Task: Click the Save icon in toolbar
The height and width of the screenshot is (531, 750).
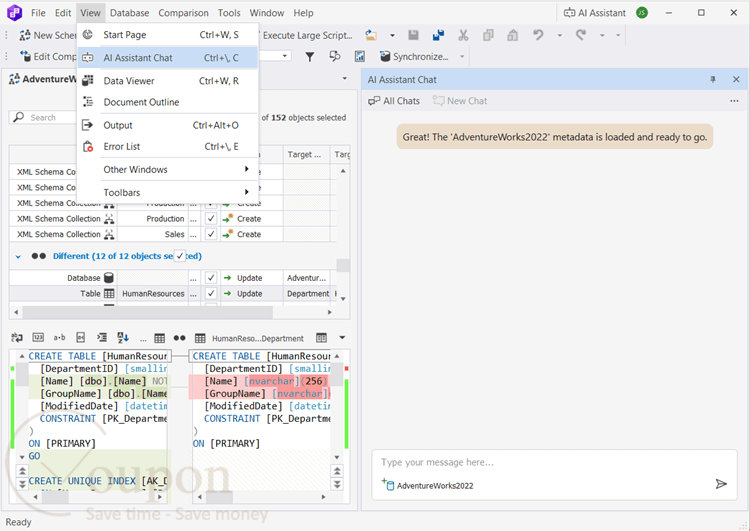Action: pos(413,35)
